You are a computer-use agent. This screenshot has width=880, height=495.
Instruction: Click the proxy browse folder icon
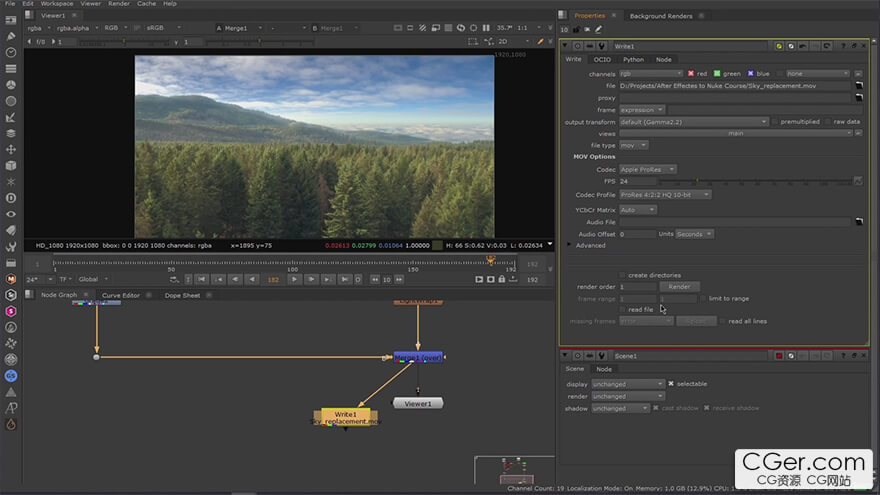859,98
